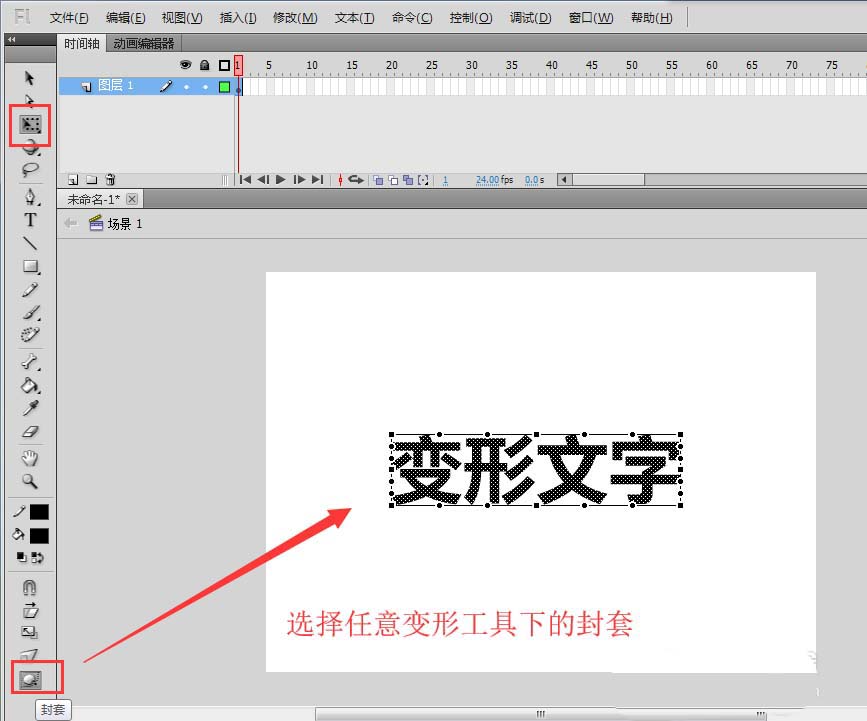Swap stroke and fill colors
Viewport: 867px width, 721px height.
[38, 557]
